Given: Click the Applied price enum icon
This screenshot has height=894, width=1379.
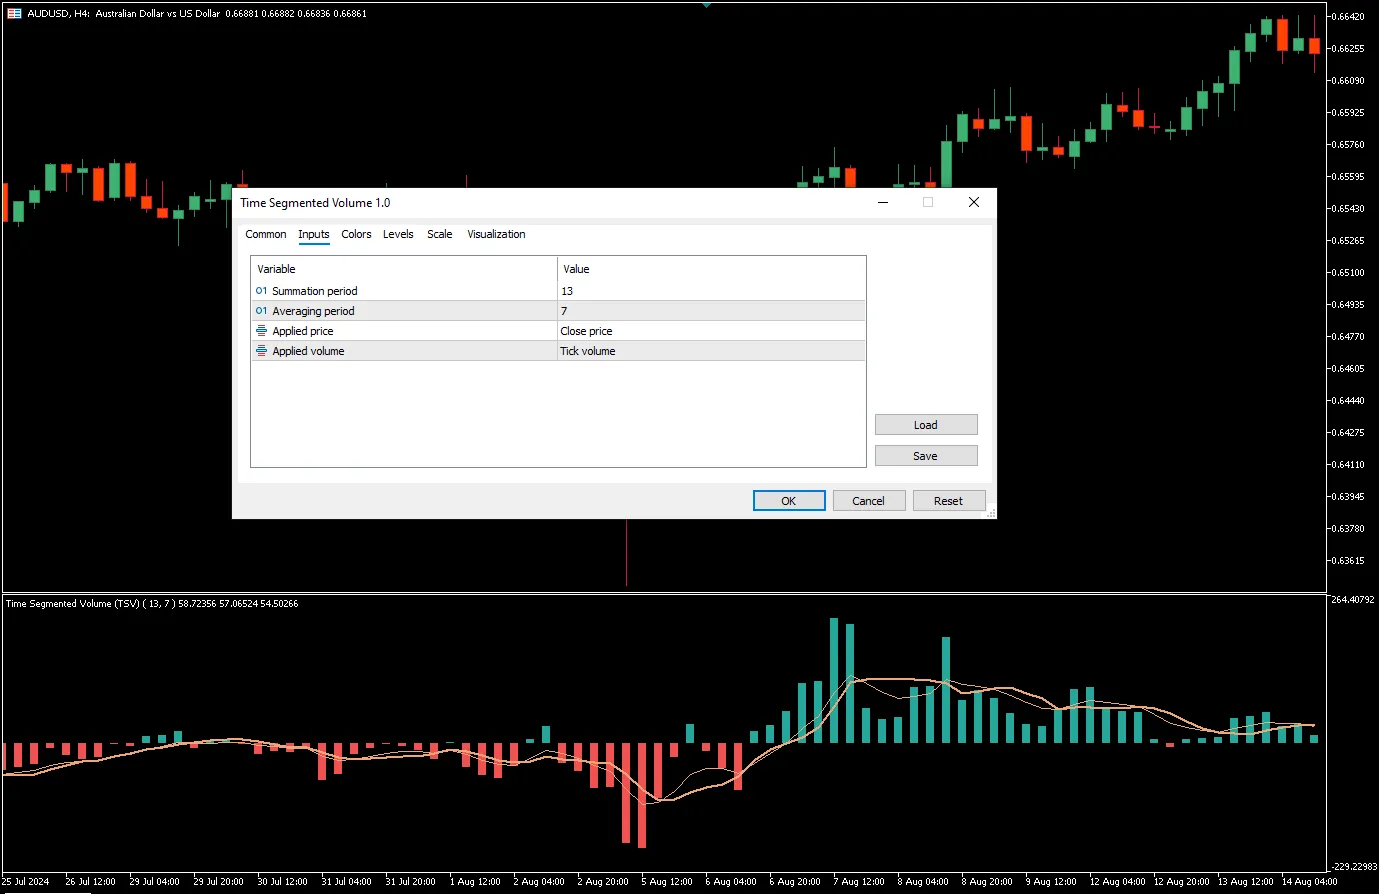Looking at the screenshot, I should [x=261, y=331].
